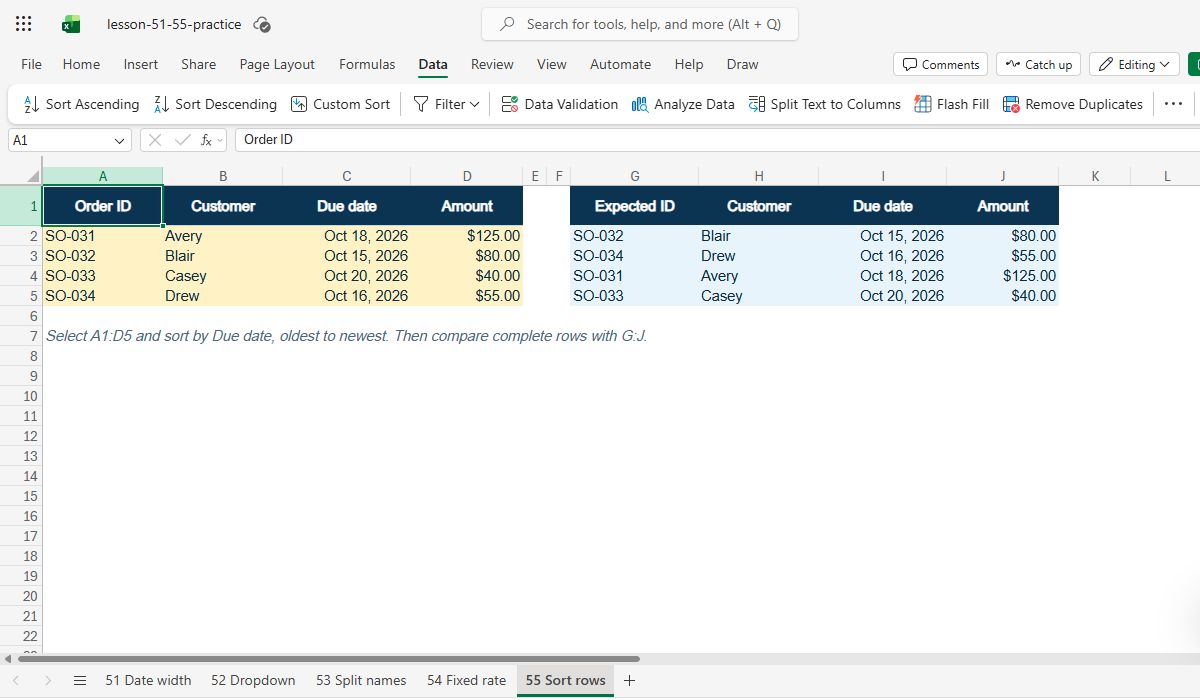Click Split Text to Columns
This screenshot has width=1200, height=700.
tap(824, 104)
